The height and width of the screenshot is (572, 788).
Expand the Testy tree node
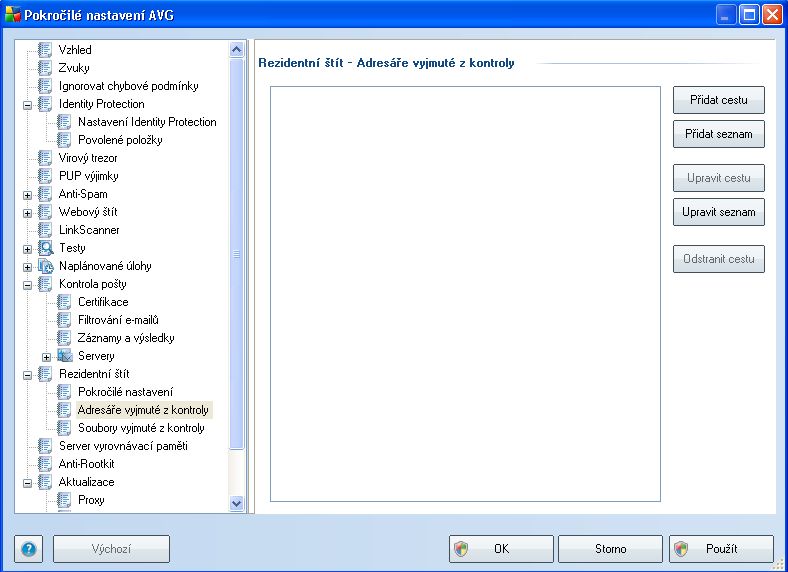coord(28,249)
